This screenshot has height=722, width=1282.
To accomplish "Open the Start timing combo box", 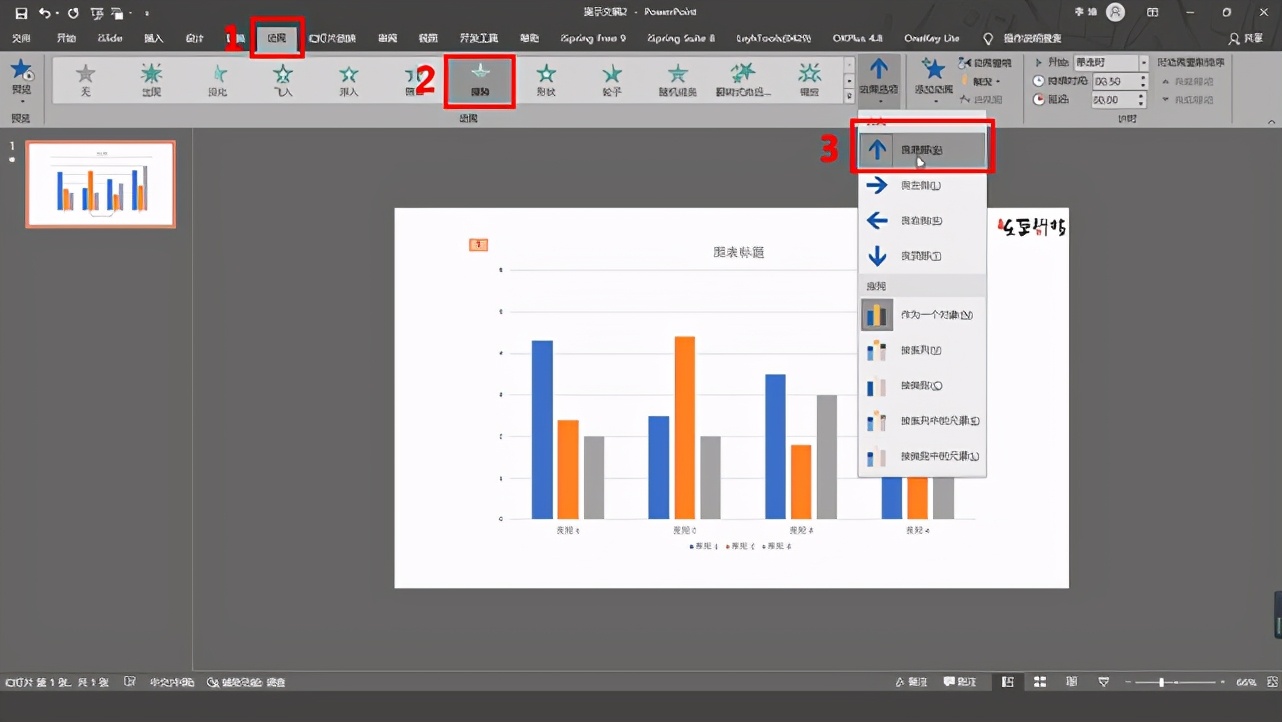I will tap(1112, 62).
